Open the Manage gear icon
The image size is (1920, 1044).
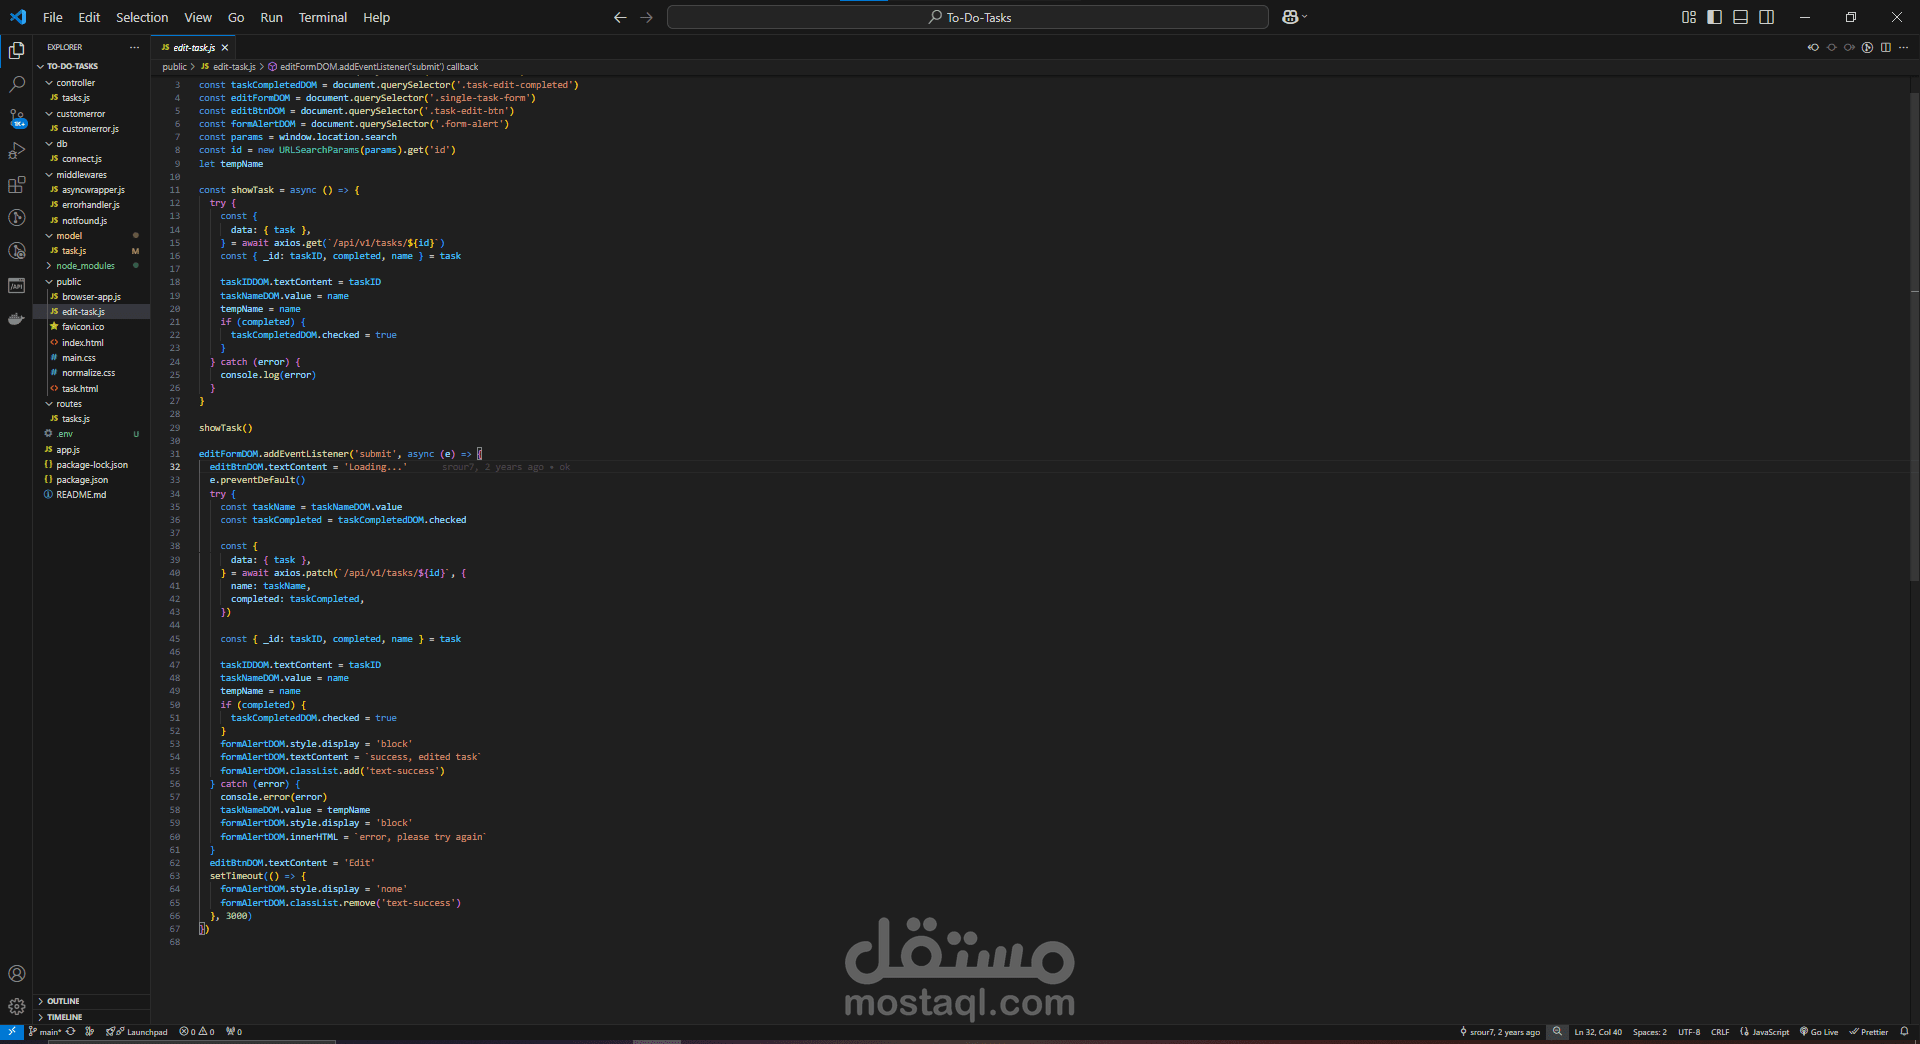click(16, 1007)
